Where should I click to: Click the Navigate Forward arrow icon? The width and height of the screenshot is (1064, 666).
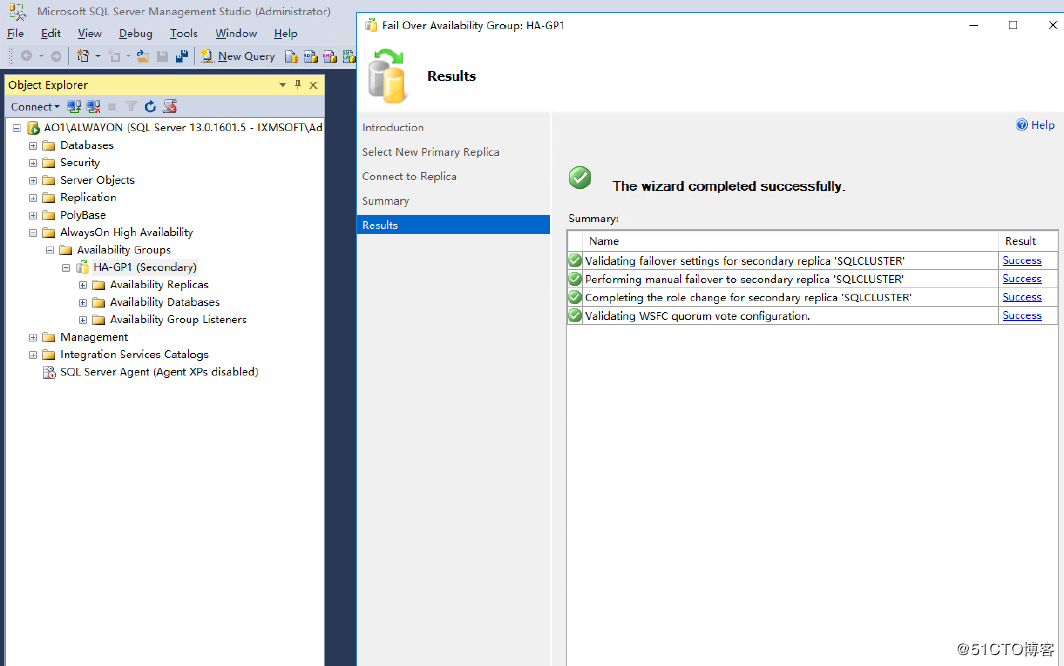(x=56, y=56)
